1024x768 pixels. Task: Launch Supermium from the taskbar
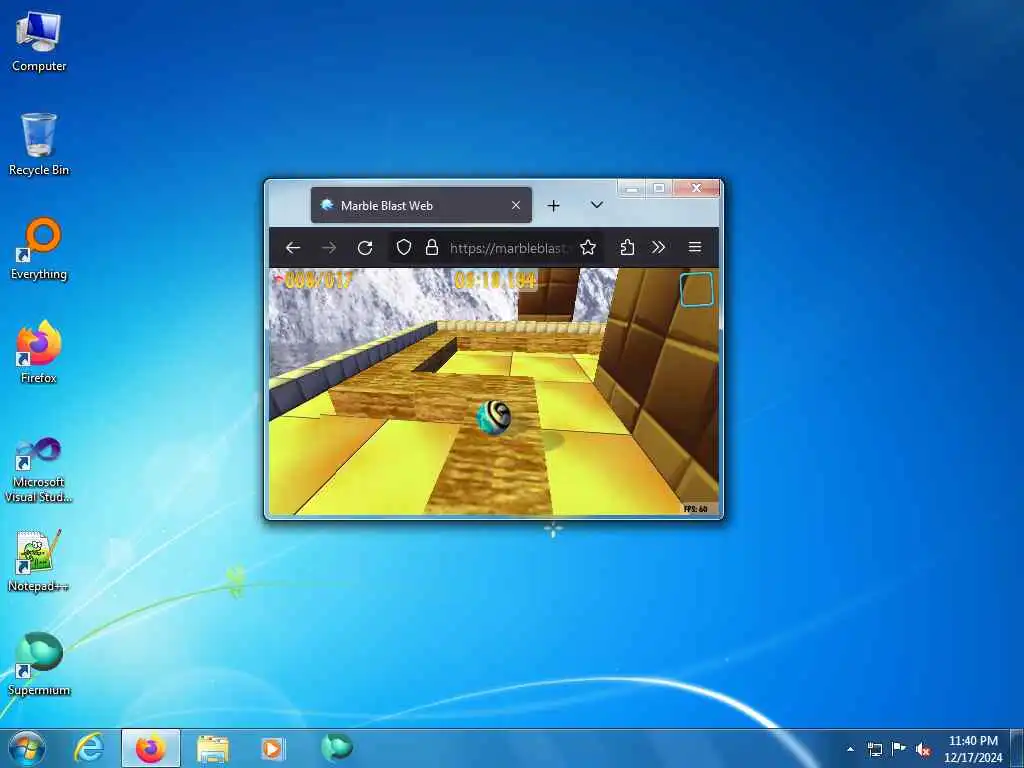[x=337, y=747]
